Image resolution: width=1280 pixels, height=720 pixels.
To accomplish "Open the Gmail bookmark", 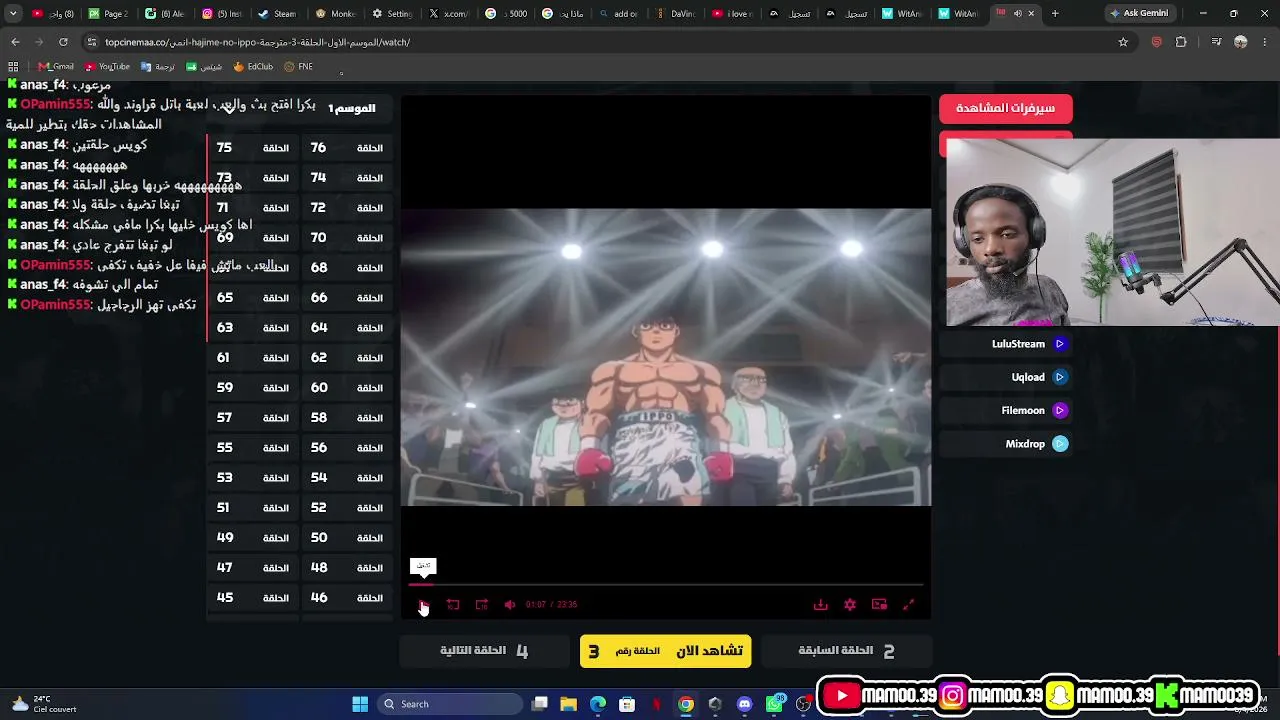I will tap(56, 67).
